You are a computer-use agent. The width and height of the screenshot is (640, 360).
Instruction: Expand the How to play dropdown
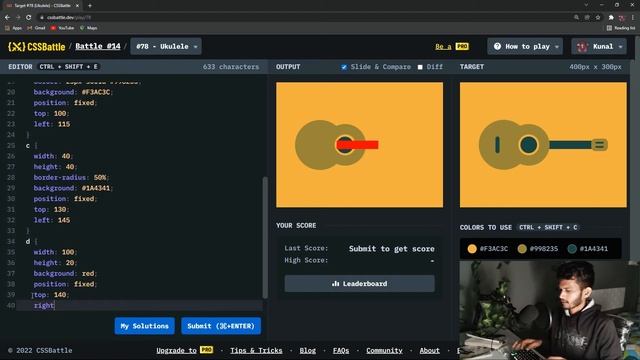(x=525, y=47)
